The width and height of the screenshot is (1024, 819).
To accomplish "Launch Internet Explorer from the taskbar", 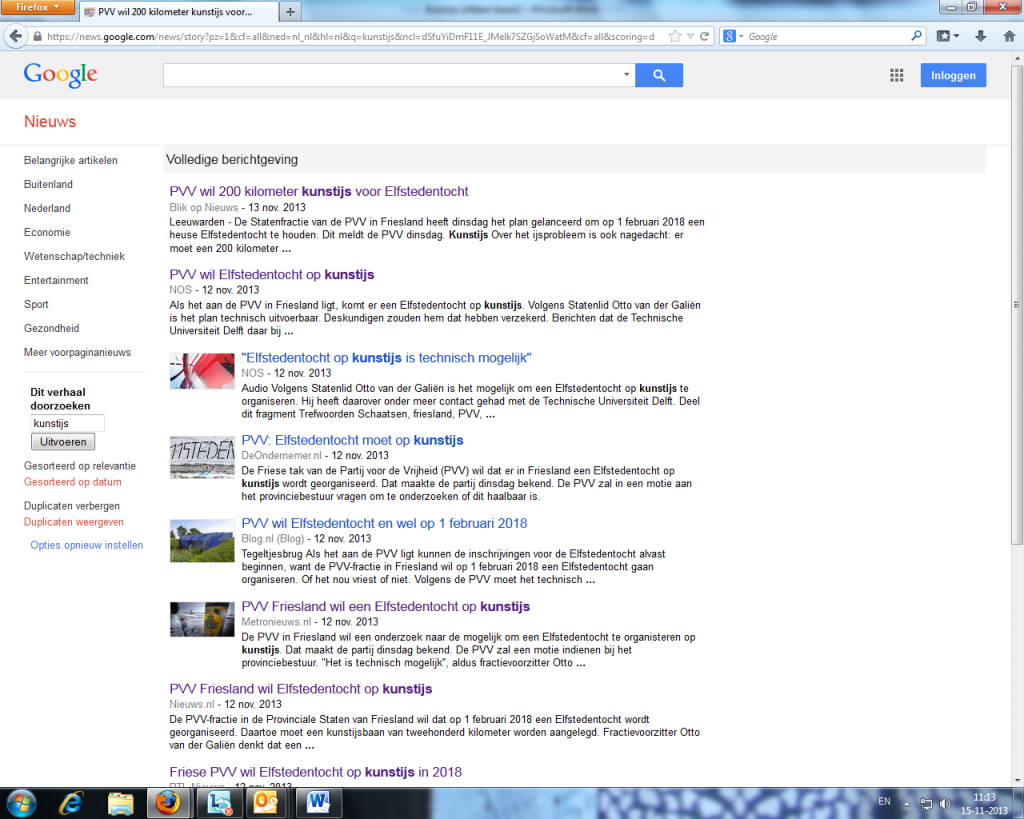I will [x=71, y=803].
